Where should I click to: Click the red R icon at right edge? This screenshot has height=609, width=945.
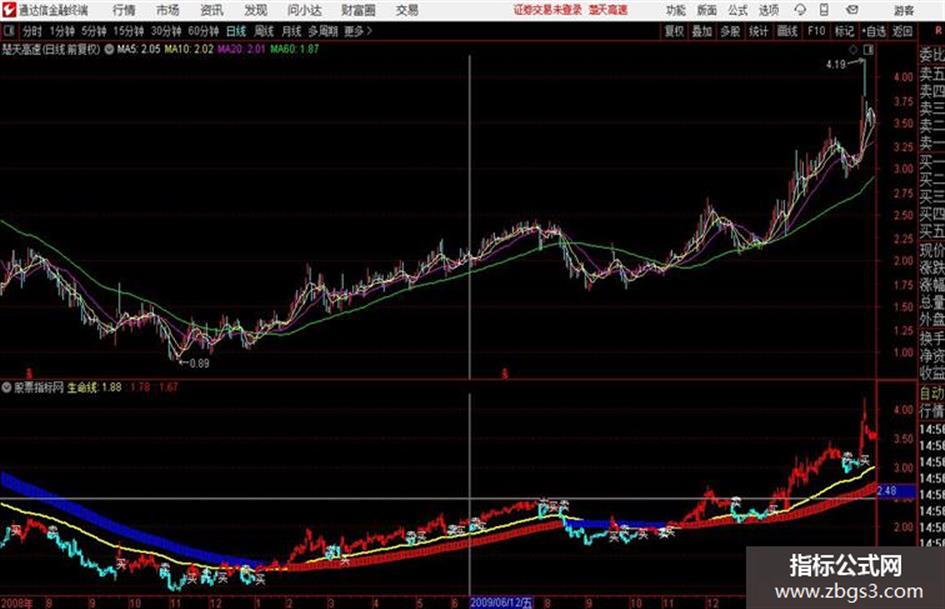tap(938, 31)
